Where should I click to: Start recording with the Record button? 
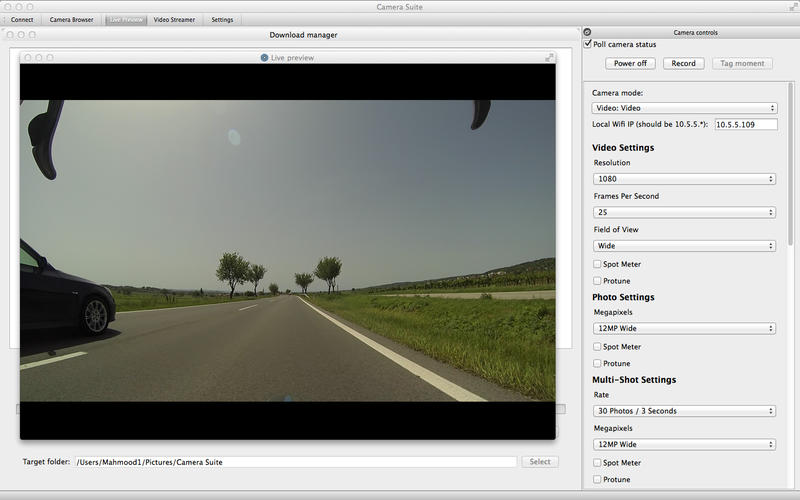tap(683, 63)
